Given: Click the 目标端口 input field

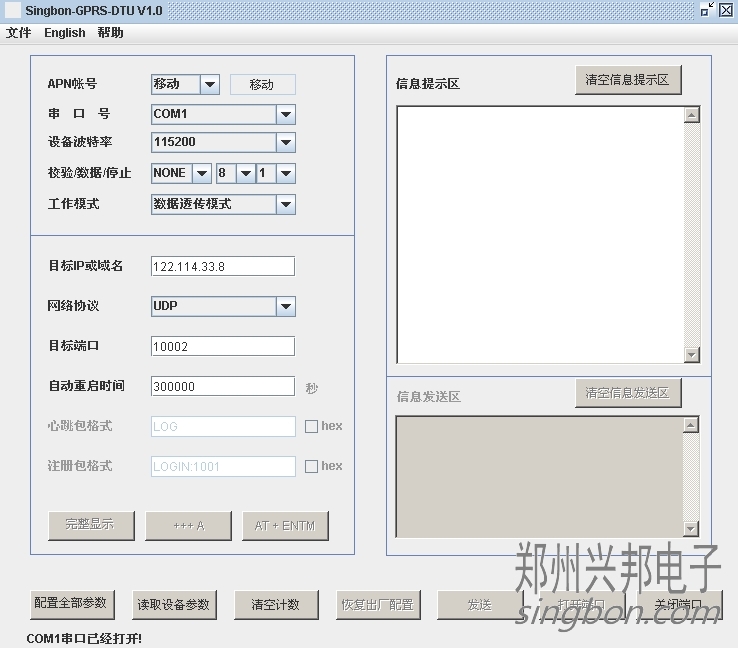Looking at the screenshot, I should point(222,346).
